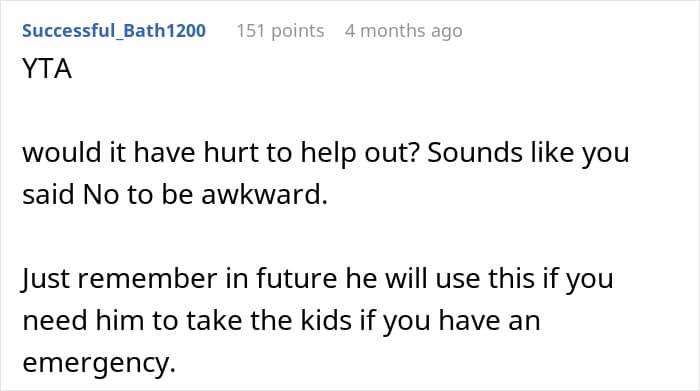
Task: Click the YTA verdict text
Action: pos(47,69)
